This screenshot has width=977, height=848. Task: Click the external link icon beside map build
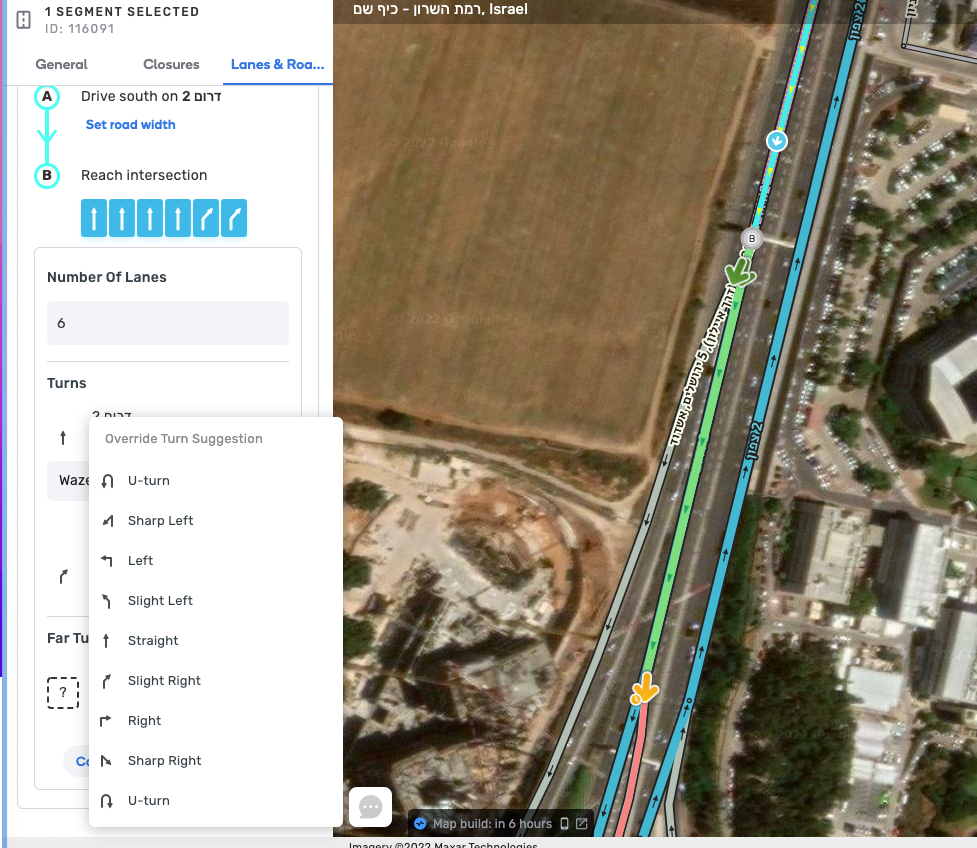(581, 824)
